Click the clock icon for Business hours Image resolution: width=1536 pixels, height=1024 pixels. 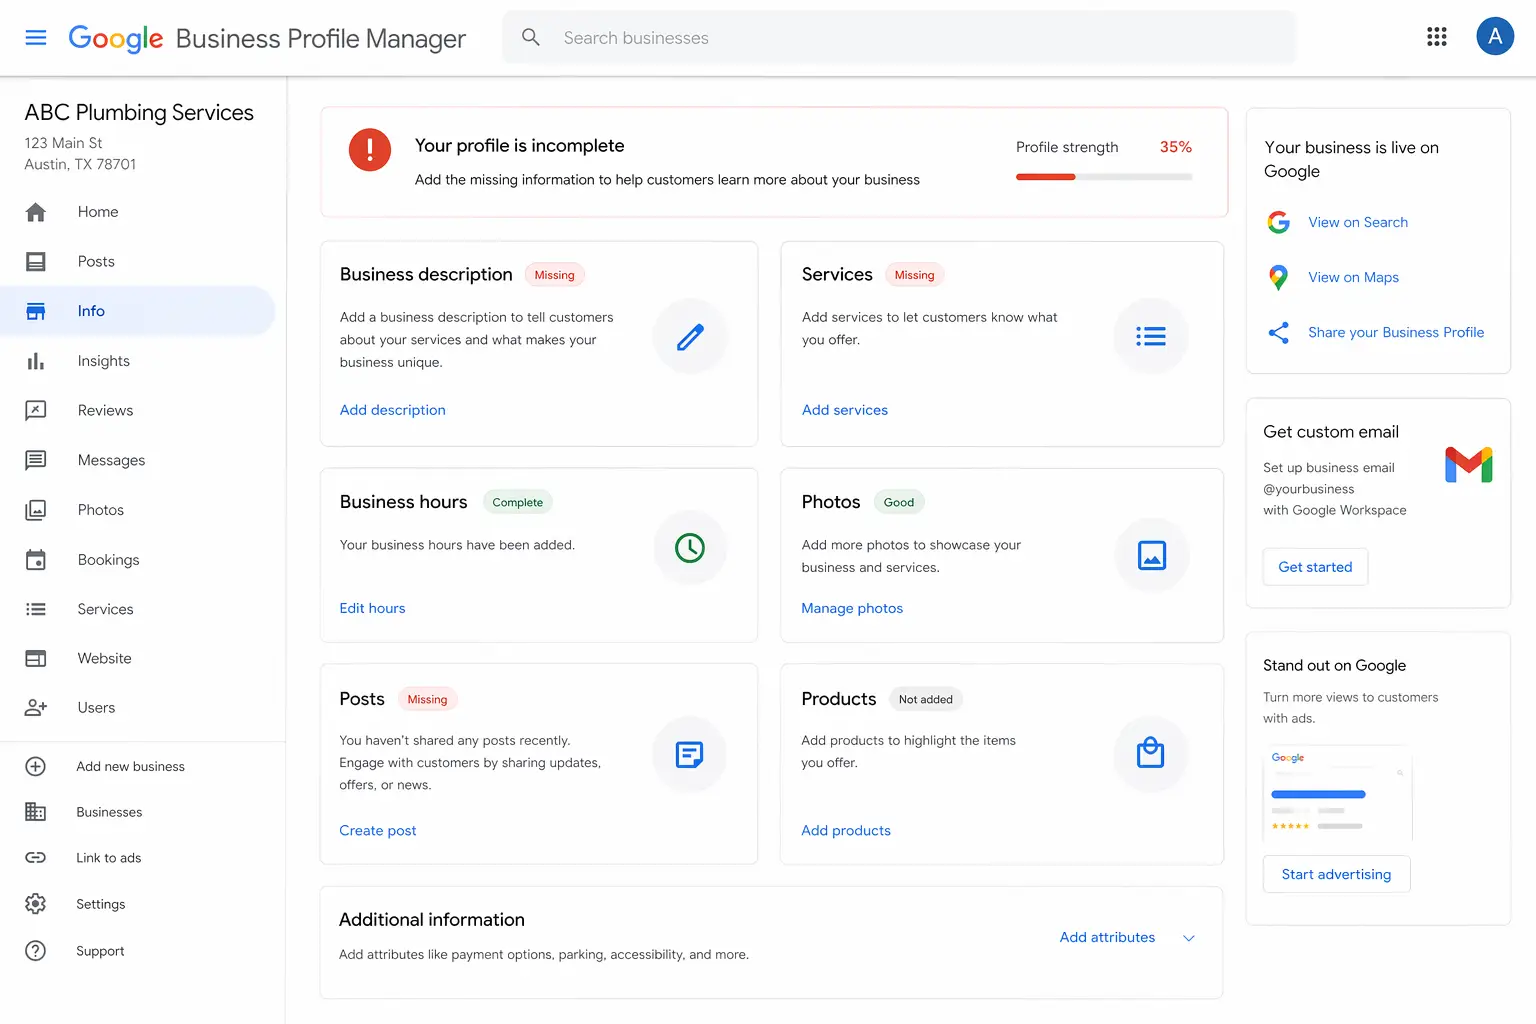(x=690, y=548)
